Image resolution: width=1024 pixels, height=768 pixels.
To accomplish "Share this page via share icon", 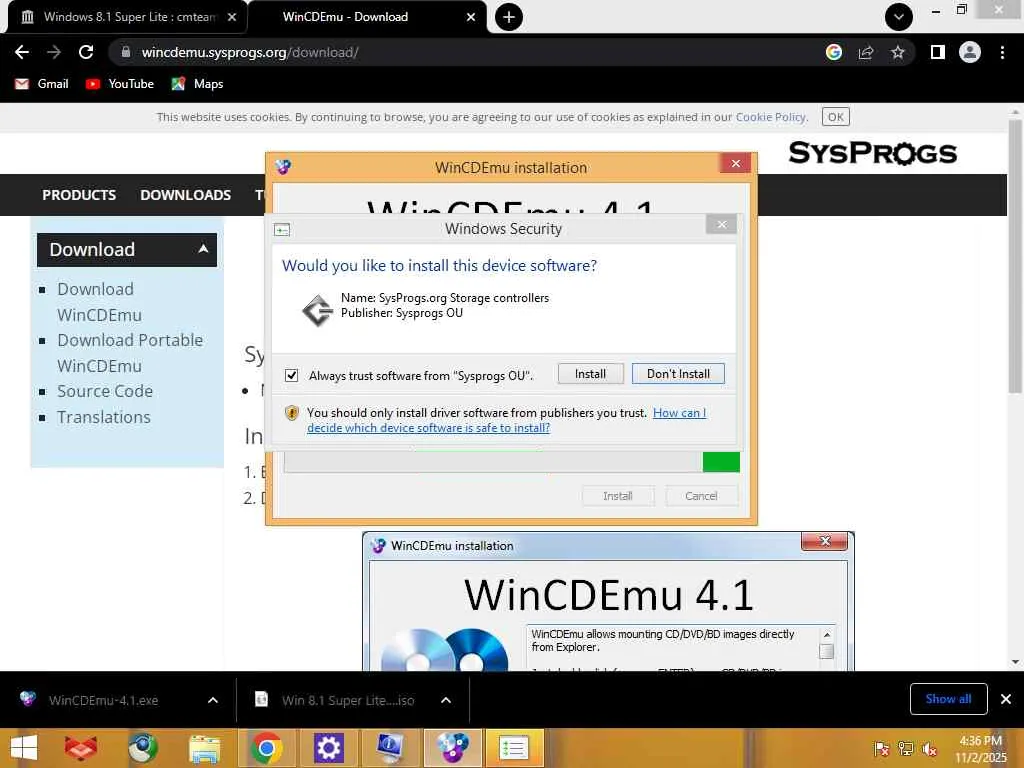I will [866, 52].
